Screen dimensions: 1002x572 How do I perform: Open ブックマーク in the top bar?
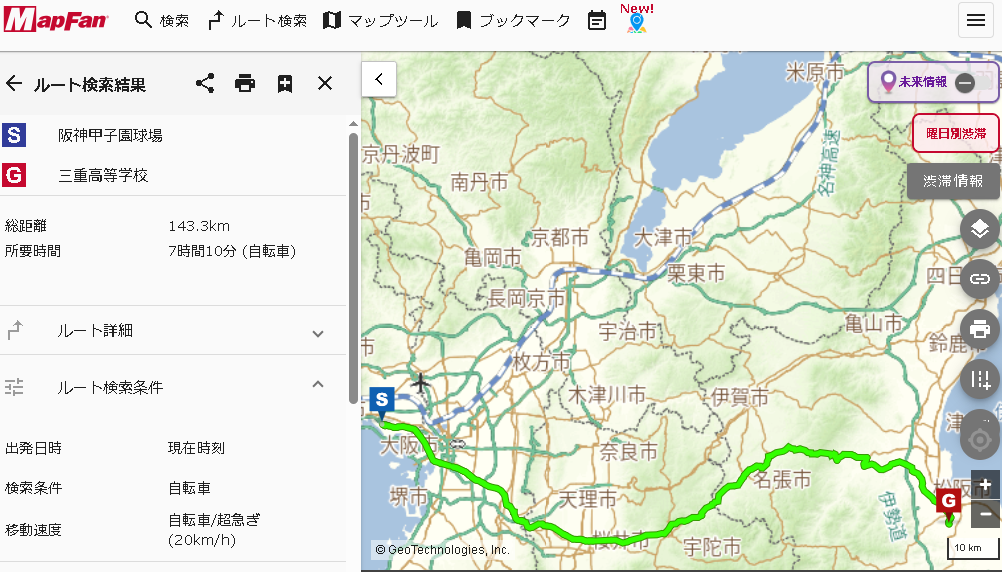(x=513, y=21)
